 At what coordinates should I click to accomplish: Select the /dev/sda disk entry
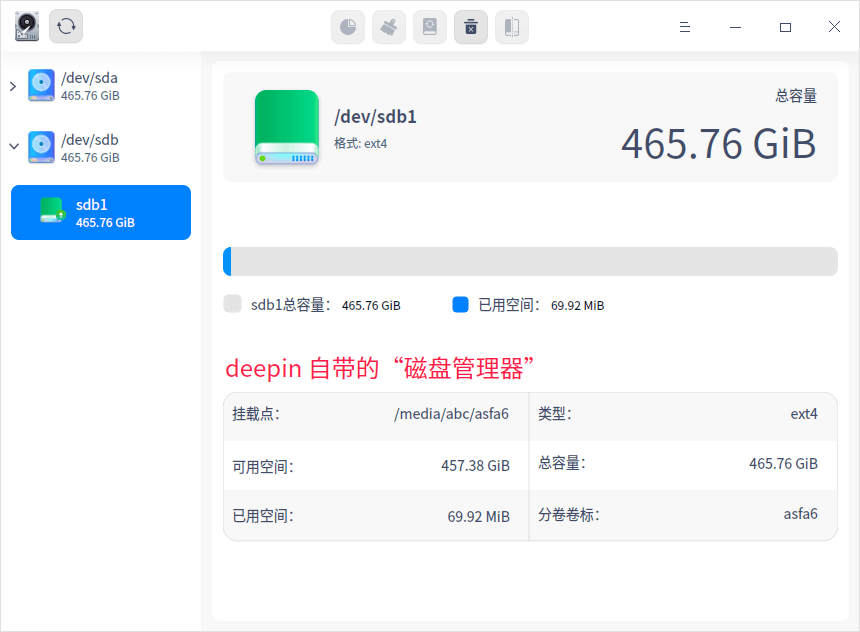point(90,86)
